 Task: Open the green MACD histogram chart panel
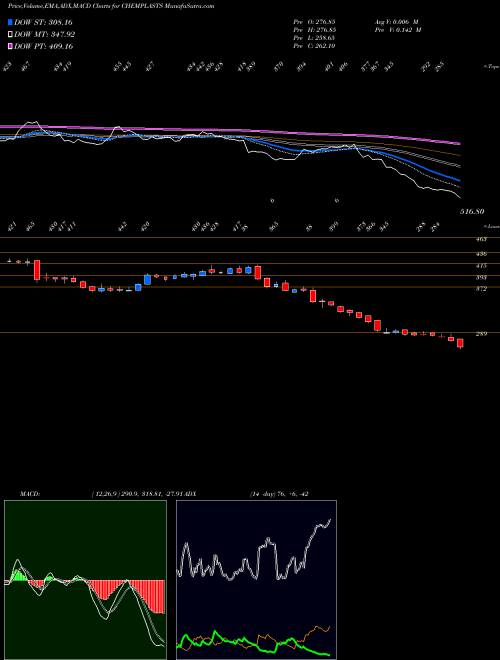pos(85,580)
